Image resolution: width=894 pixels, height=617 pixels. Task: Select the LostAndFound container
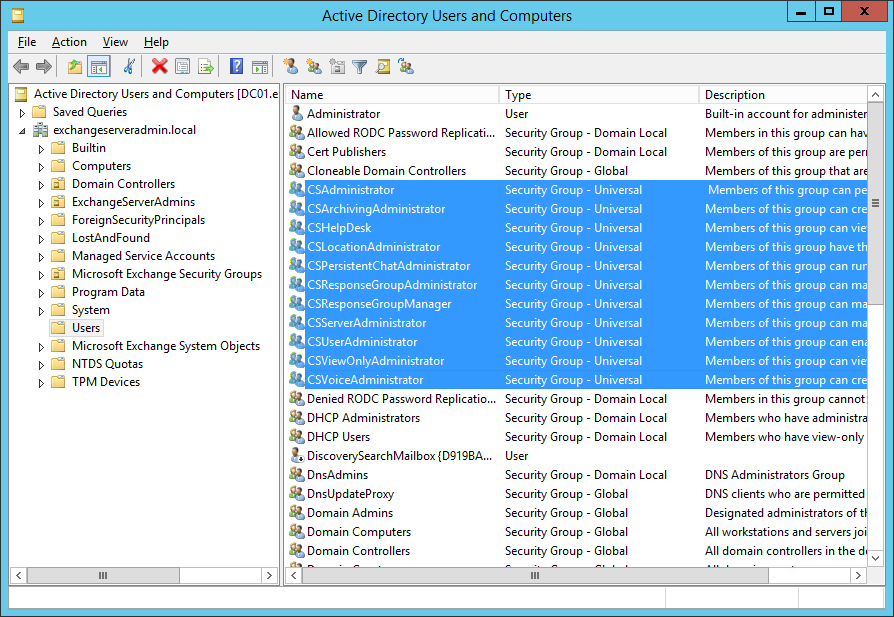click(x=111, y=238)
